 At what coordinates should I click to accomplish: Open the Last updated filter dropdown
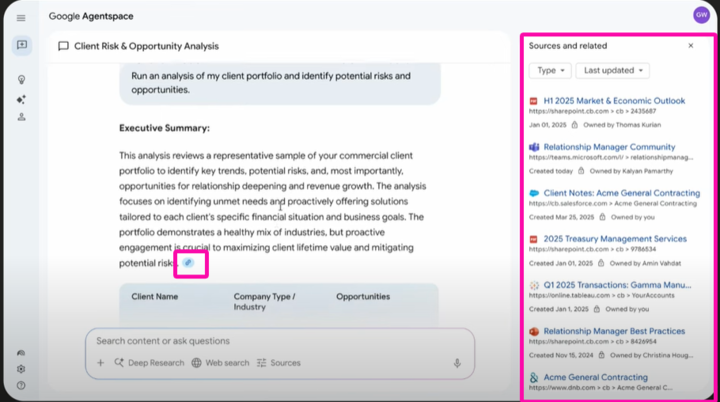(x=613, y=70)
